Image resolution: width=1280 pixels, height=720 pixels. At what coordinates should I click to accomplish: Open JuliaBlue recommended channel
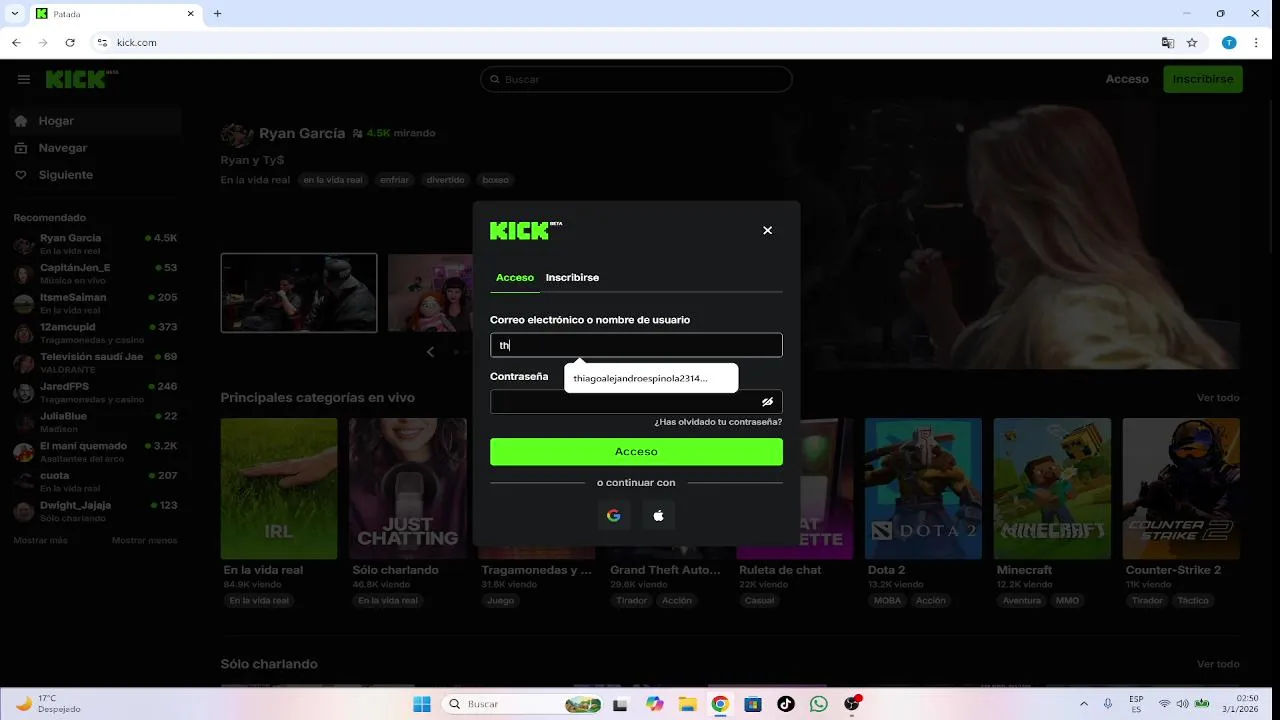[95, 422]
